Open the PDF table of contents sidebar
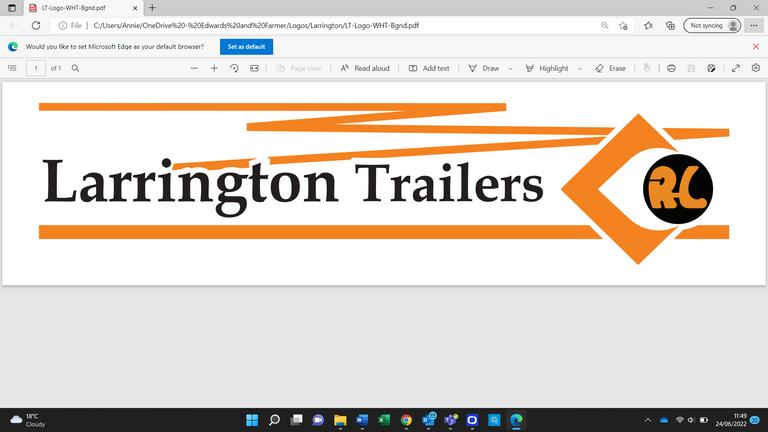 [12, 68]
